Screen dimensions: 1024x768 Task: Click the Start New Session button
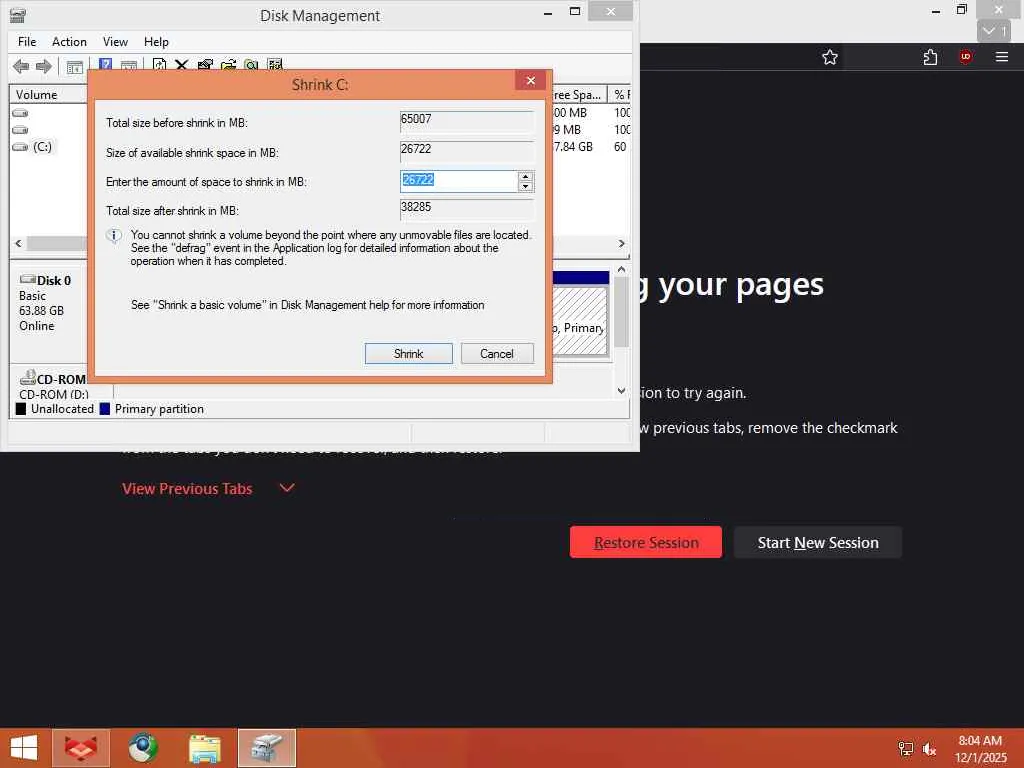point(818,542)
